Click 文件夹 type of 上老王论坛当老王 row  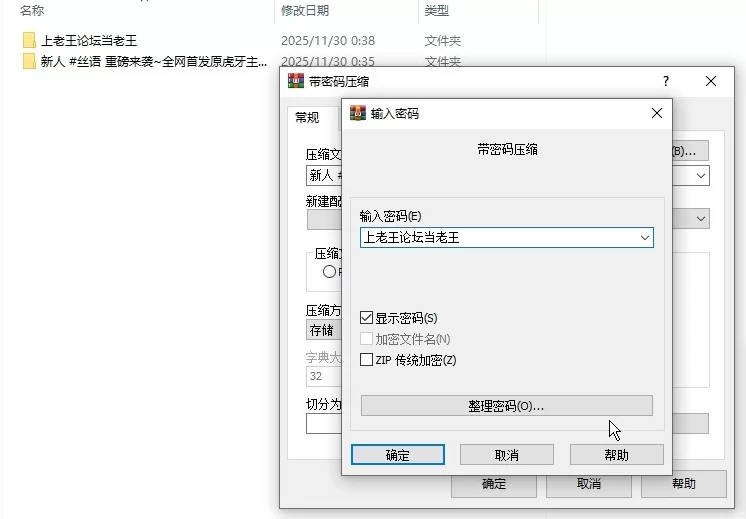(443, 41)
